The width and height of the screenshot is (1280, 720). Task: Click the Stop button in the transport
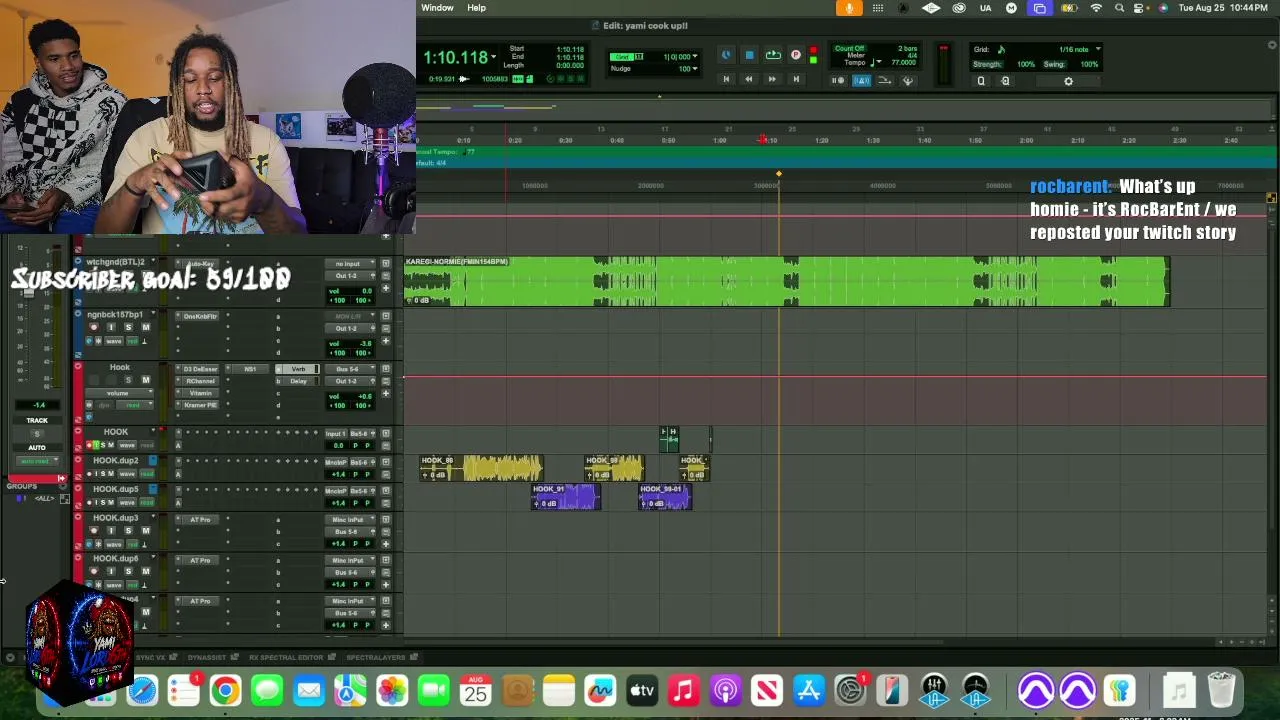[x=749, y=56]
